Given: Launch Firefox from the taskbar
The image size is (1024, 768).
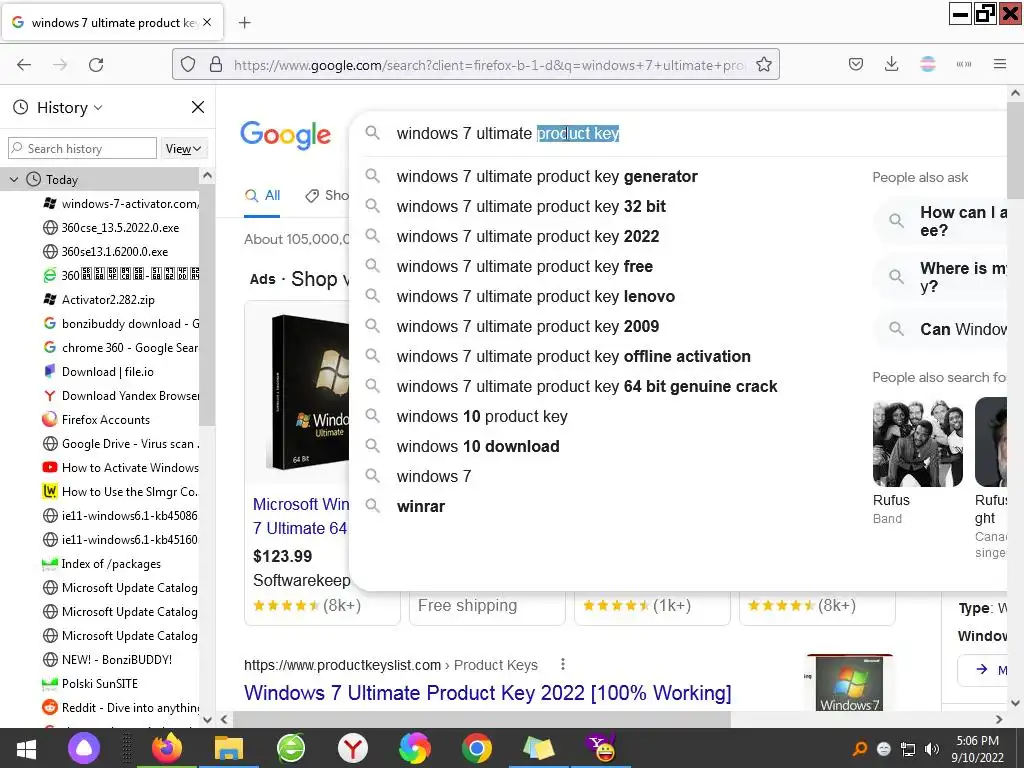Looking at the screenshot, I should (x=167, y=748).
